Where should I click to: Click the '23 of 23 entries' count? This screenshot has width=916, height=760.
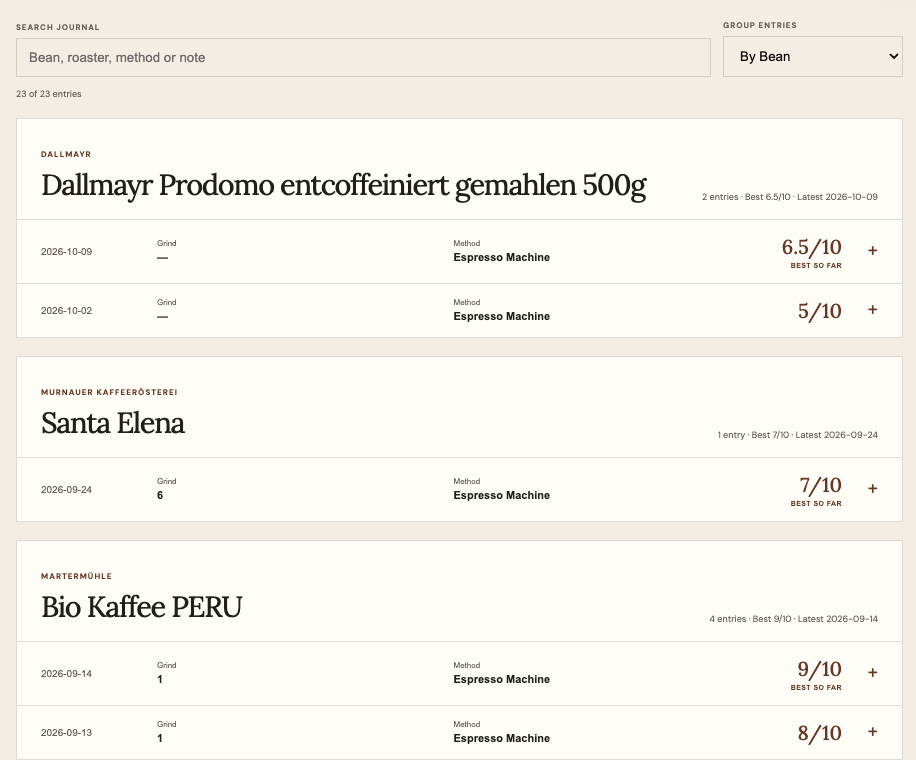tap(48, 94)
